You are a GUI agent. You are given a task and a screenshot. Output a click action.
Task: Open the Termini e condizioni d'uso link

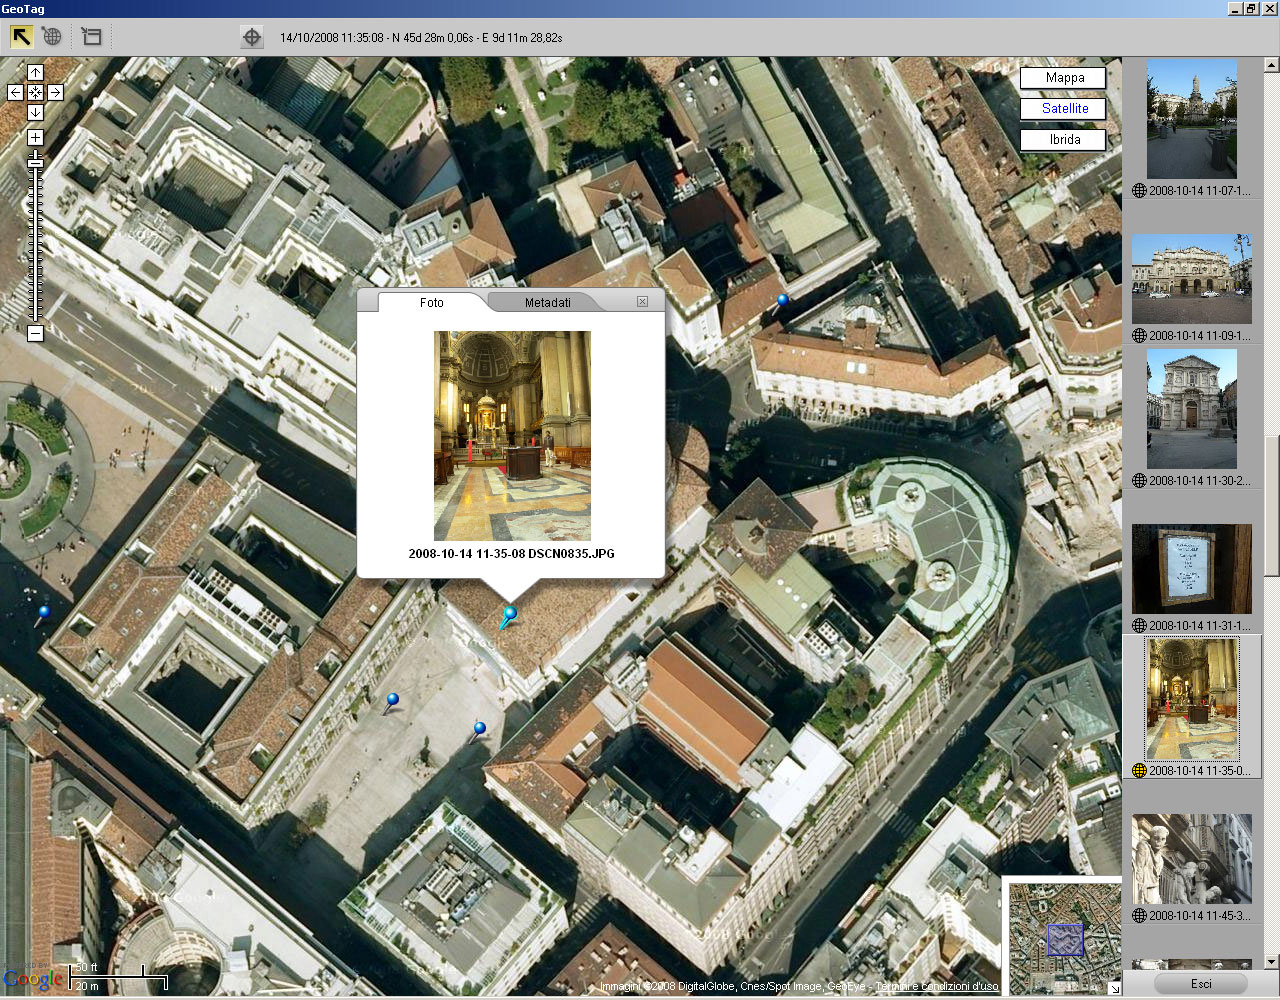click(937, 987)
